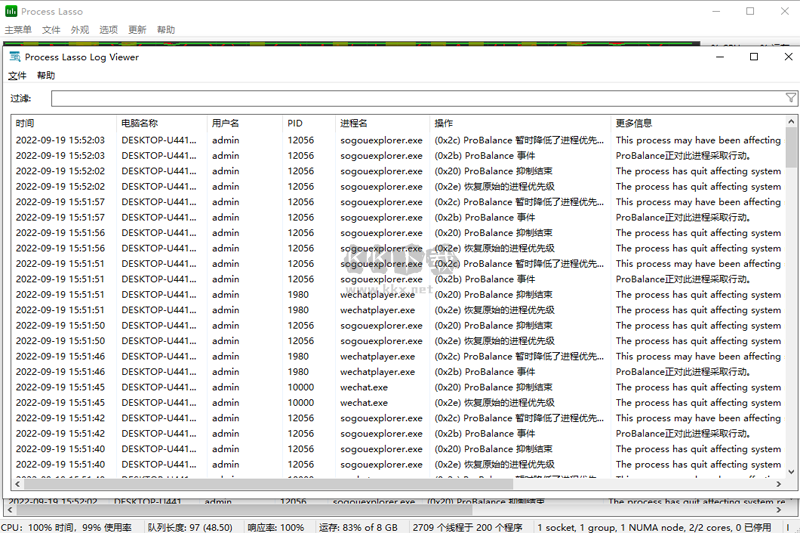The width and height of the screenshot is (800, 533).
Task: Select the 15:51:40 sogouexplorer.exe 抑制结束 row
Action: click(x=398, y=449)
